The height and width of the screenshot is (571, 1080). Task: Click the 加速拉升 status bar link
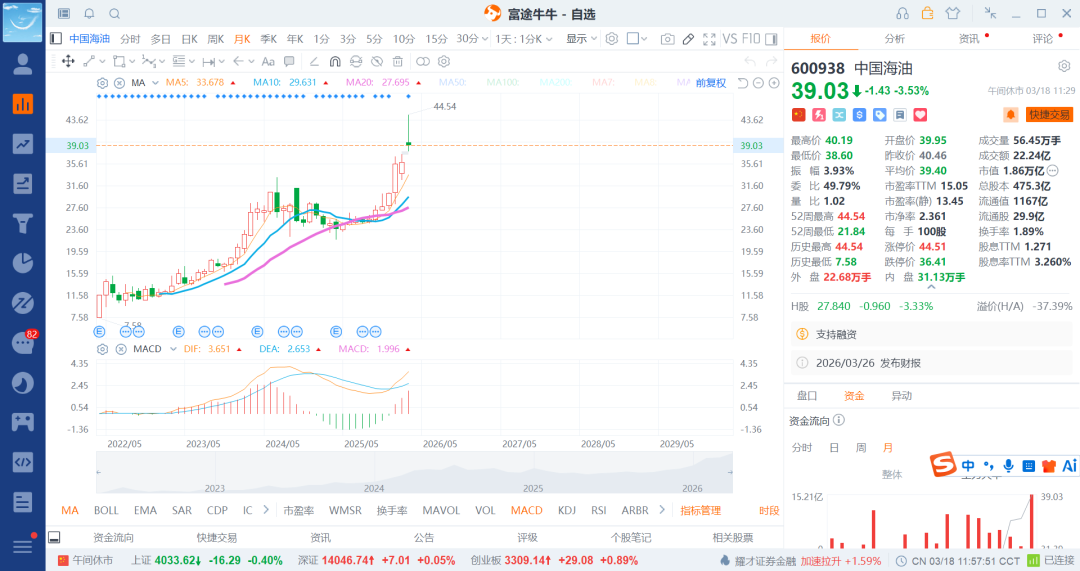pyautogui.click(x=821, y=561)
